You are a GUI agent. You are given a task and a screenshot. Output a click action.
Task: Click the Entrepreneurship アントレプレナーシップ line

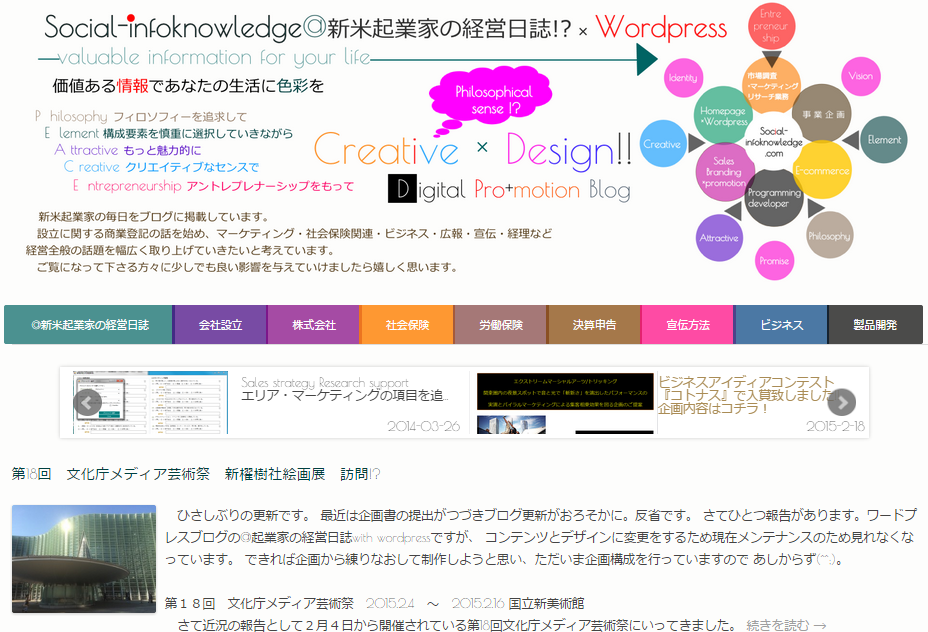(213, 186)
